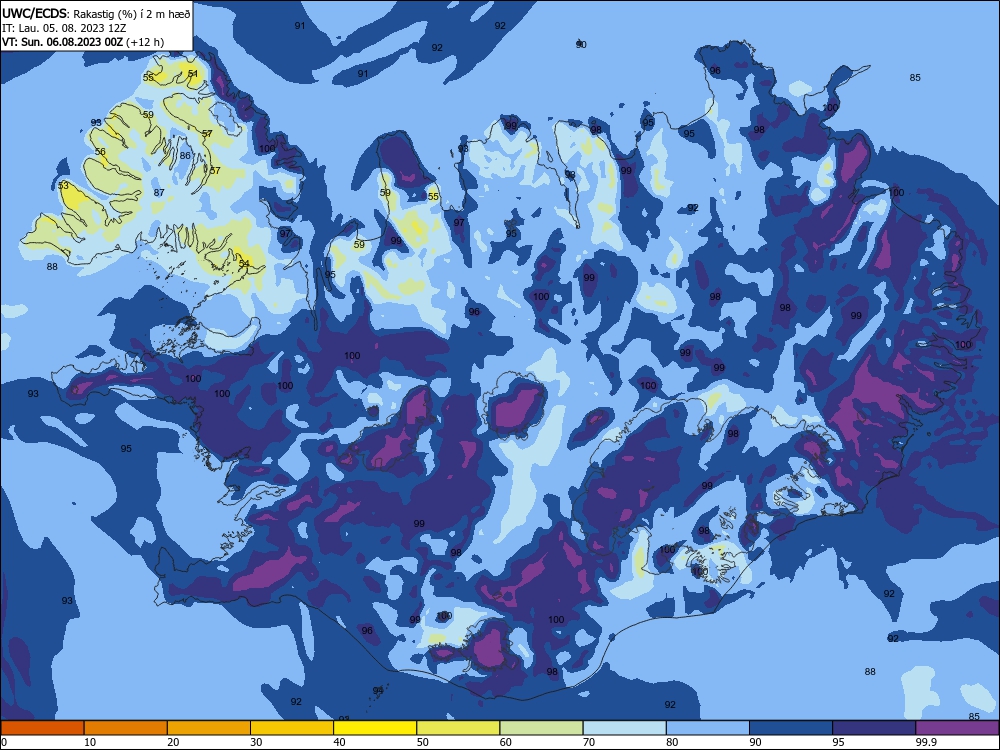Select the 20–30 amber legend swatch

209,728
